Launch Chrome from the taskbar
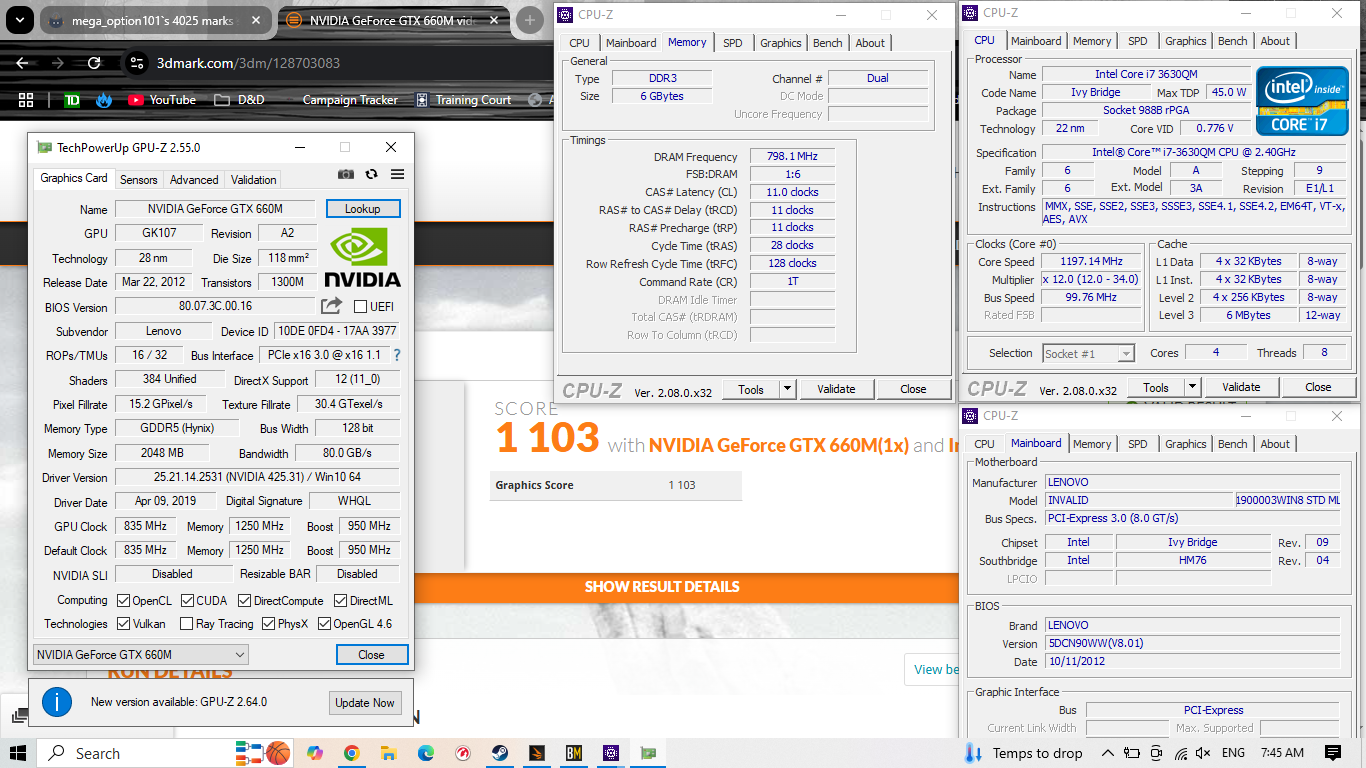Image resolution: width=1366 pixels, height=768 pixels. coord(351,753)
